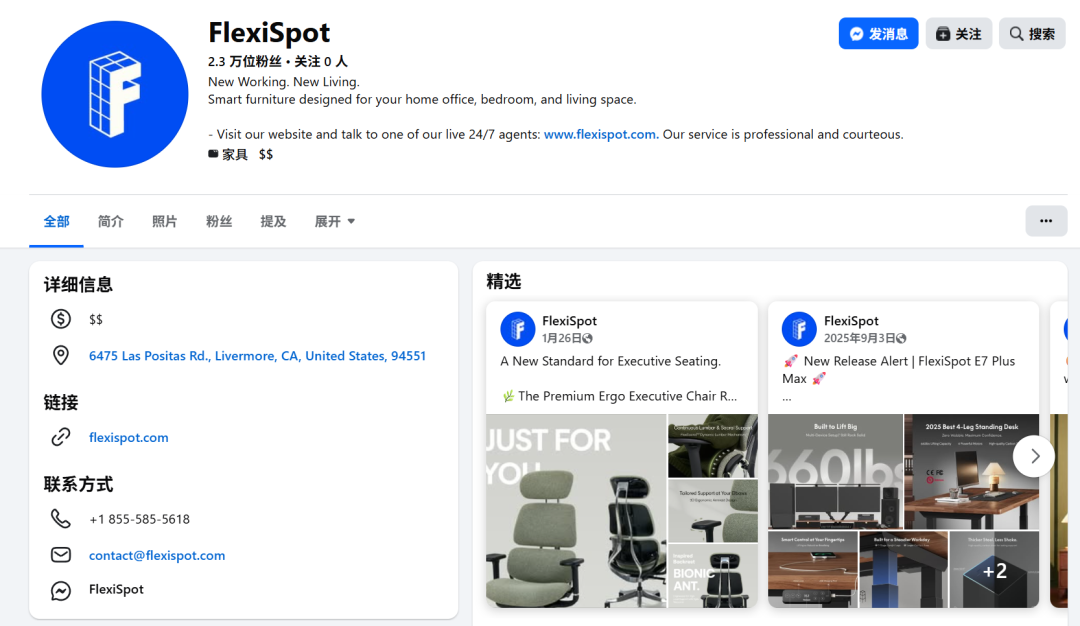Click the Messenger icon beside FlexiSpot contact
Image resolution: width=1080 pixels, height=626 pixels.
point(61,590)
